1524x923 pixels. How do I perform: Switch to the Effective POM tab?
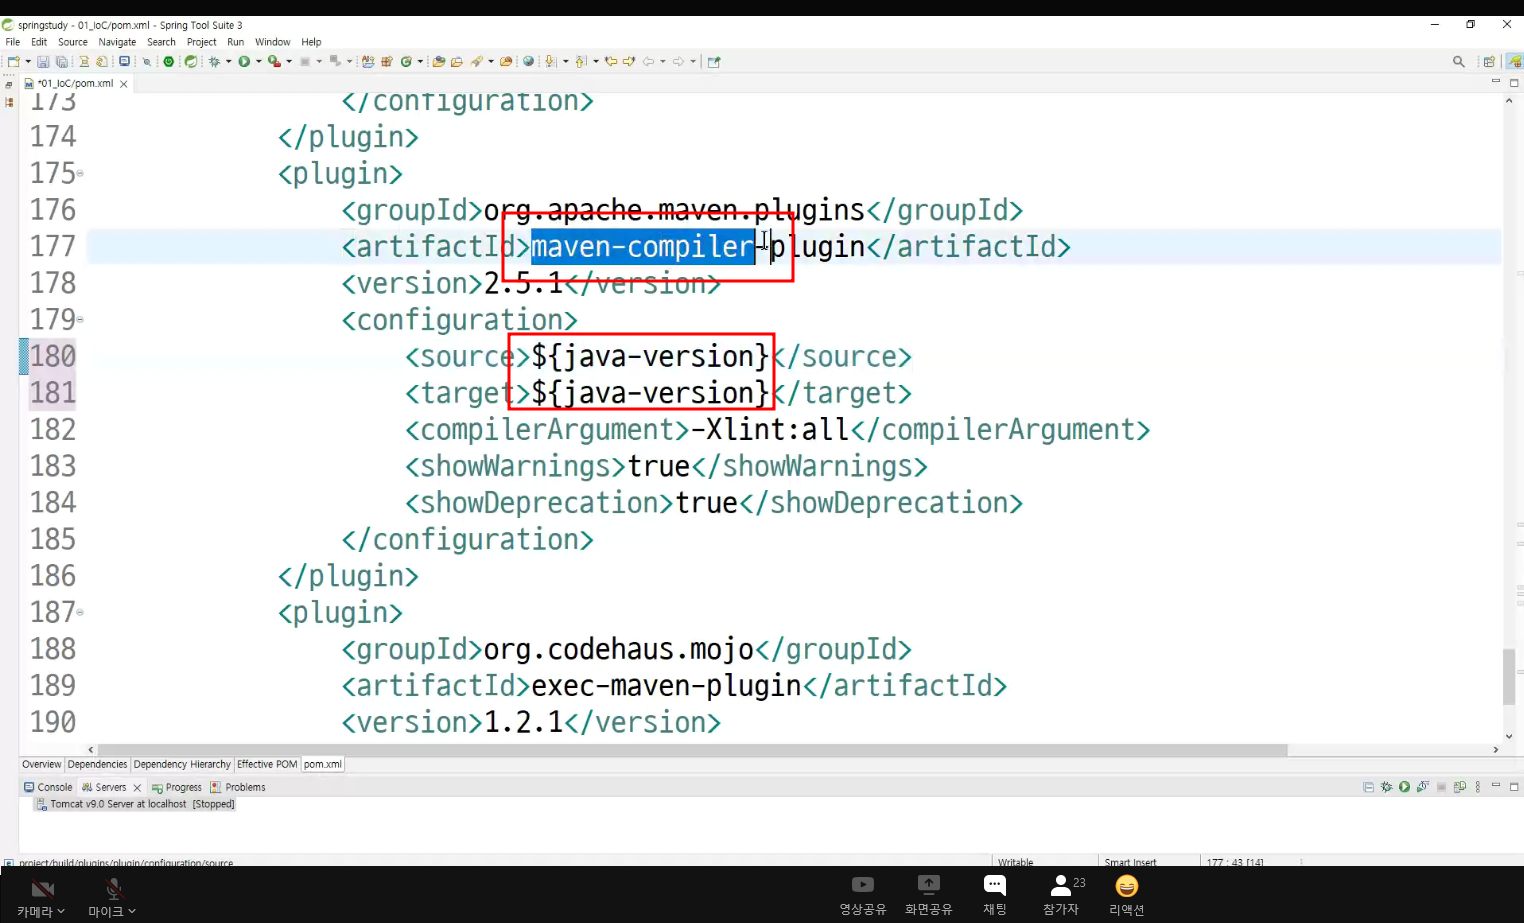267,764
